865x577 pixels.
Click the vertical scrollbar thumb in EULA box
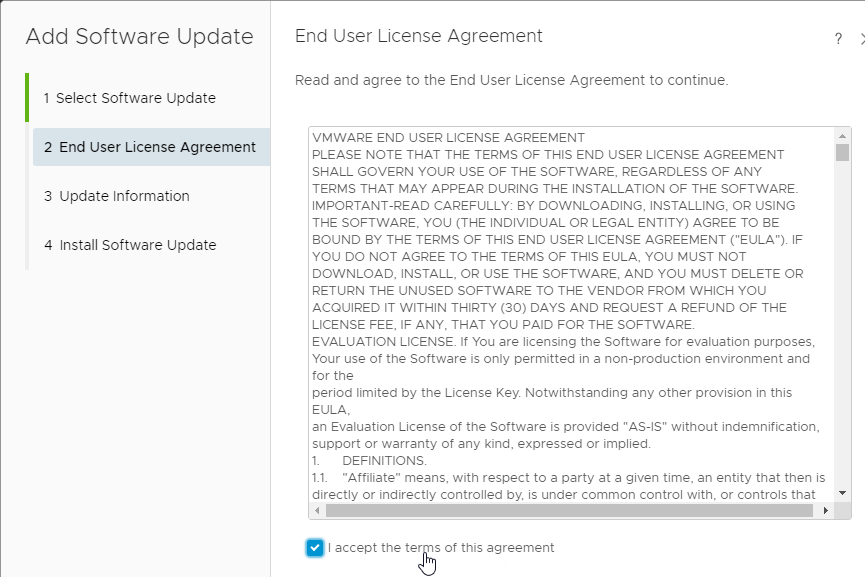coord(842,152)
